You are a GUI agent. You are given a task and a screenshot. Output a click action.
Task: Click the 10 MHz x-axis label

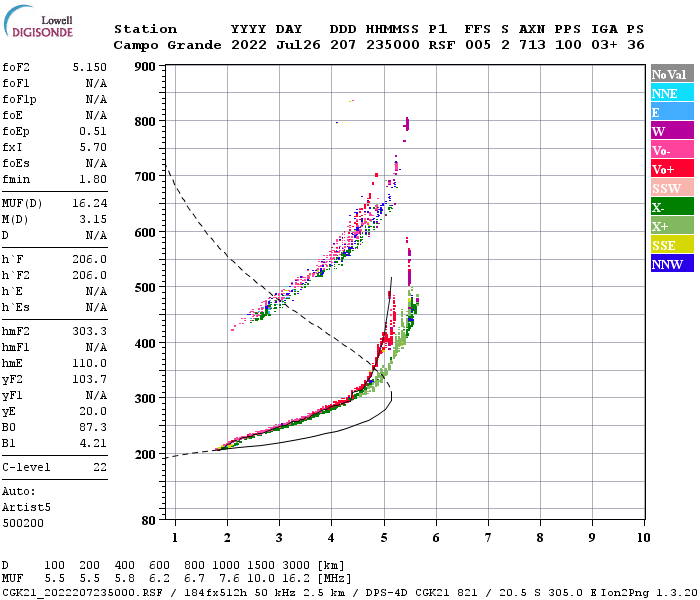(x=643, y=538)
